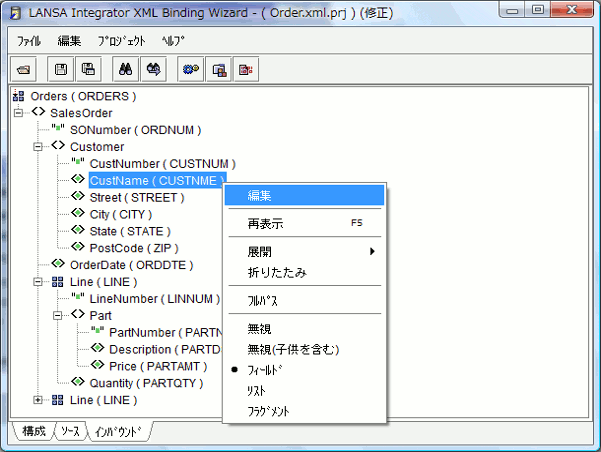Click the green diamond icon beside OrderDate
Screen dimensions: 601x452
click(x=58, y=264)
